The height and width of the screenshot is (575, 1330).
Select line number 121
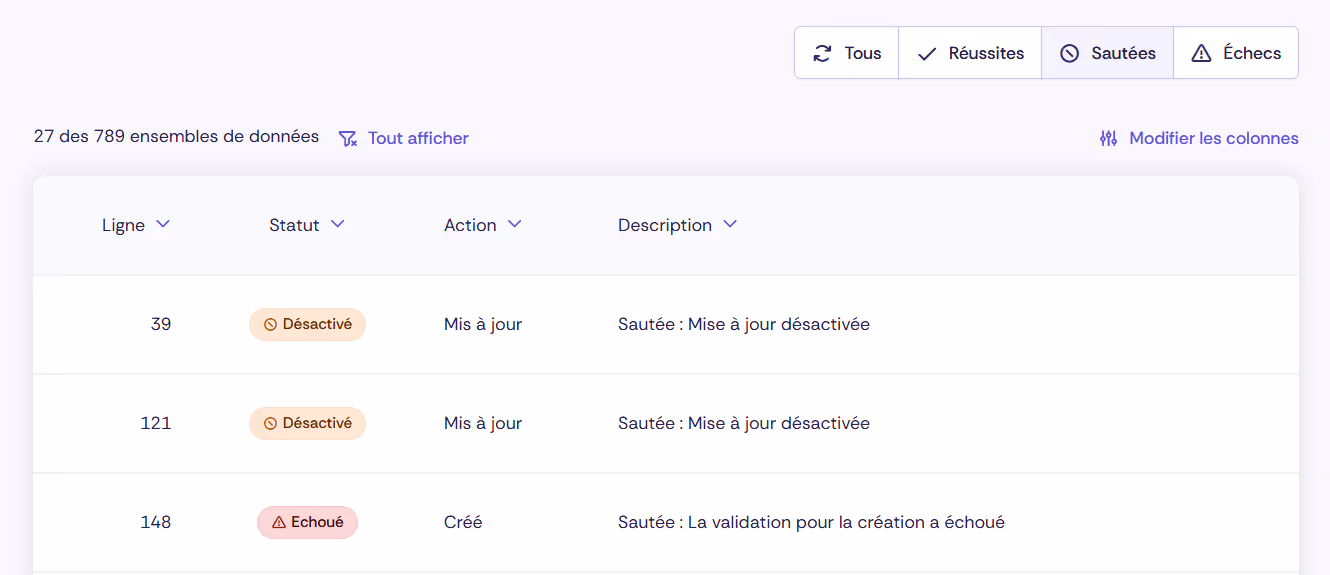156,423
